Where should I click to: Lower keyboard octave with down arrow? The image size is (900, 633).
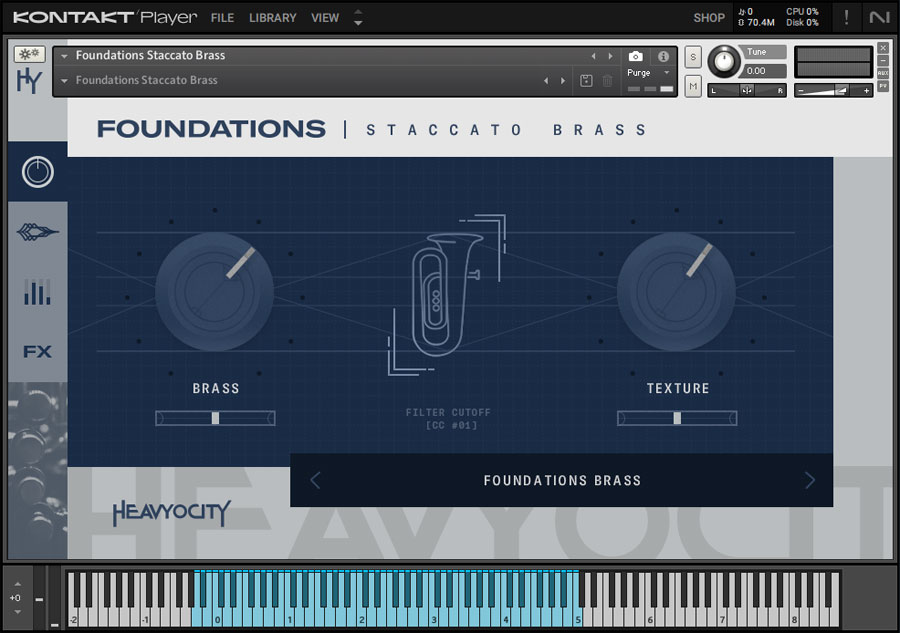click(18, 612)
